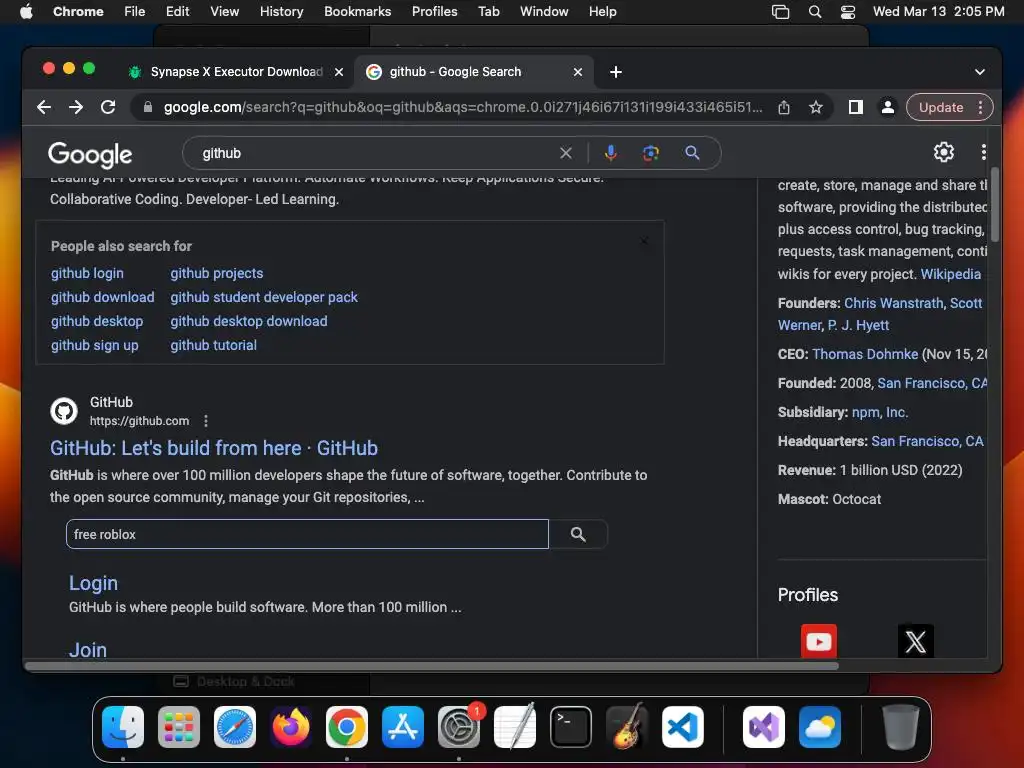Click the Google logo
Screen dimensions: 1024x768
pos(90,154)
